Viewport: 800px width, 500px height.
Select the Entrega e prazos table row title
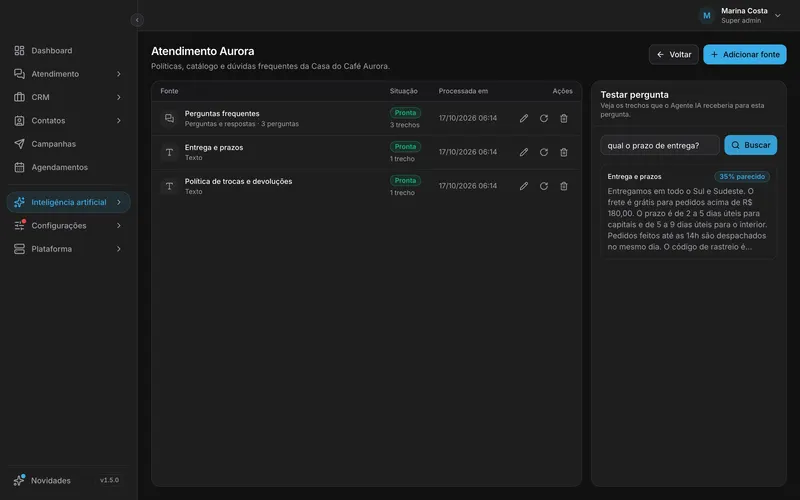(x=214, y=147)
